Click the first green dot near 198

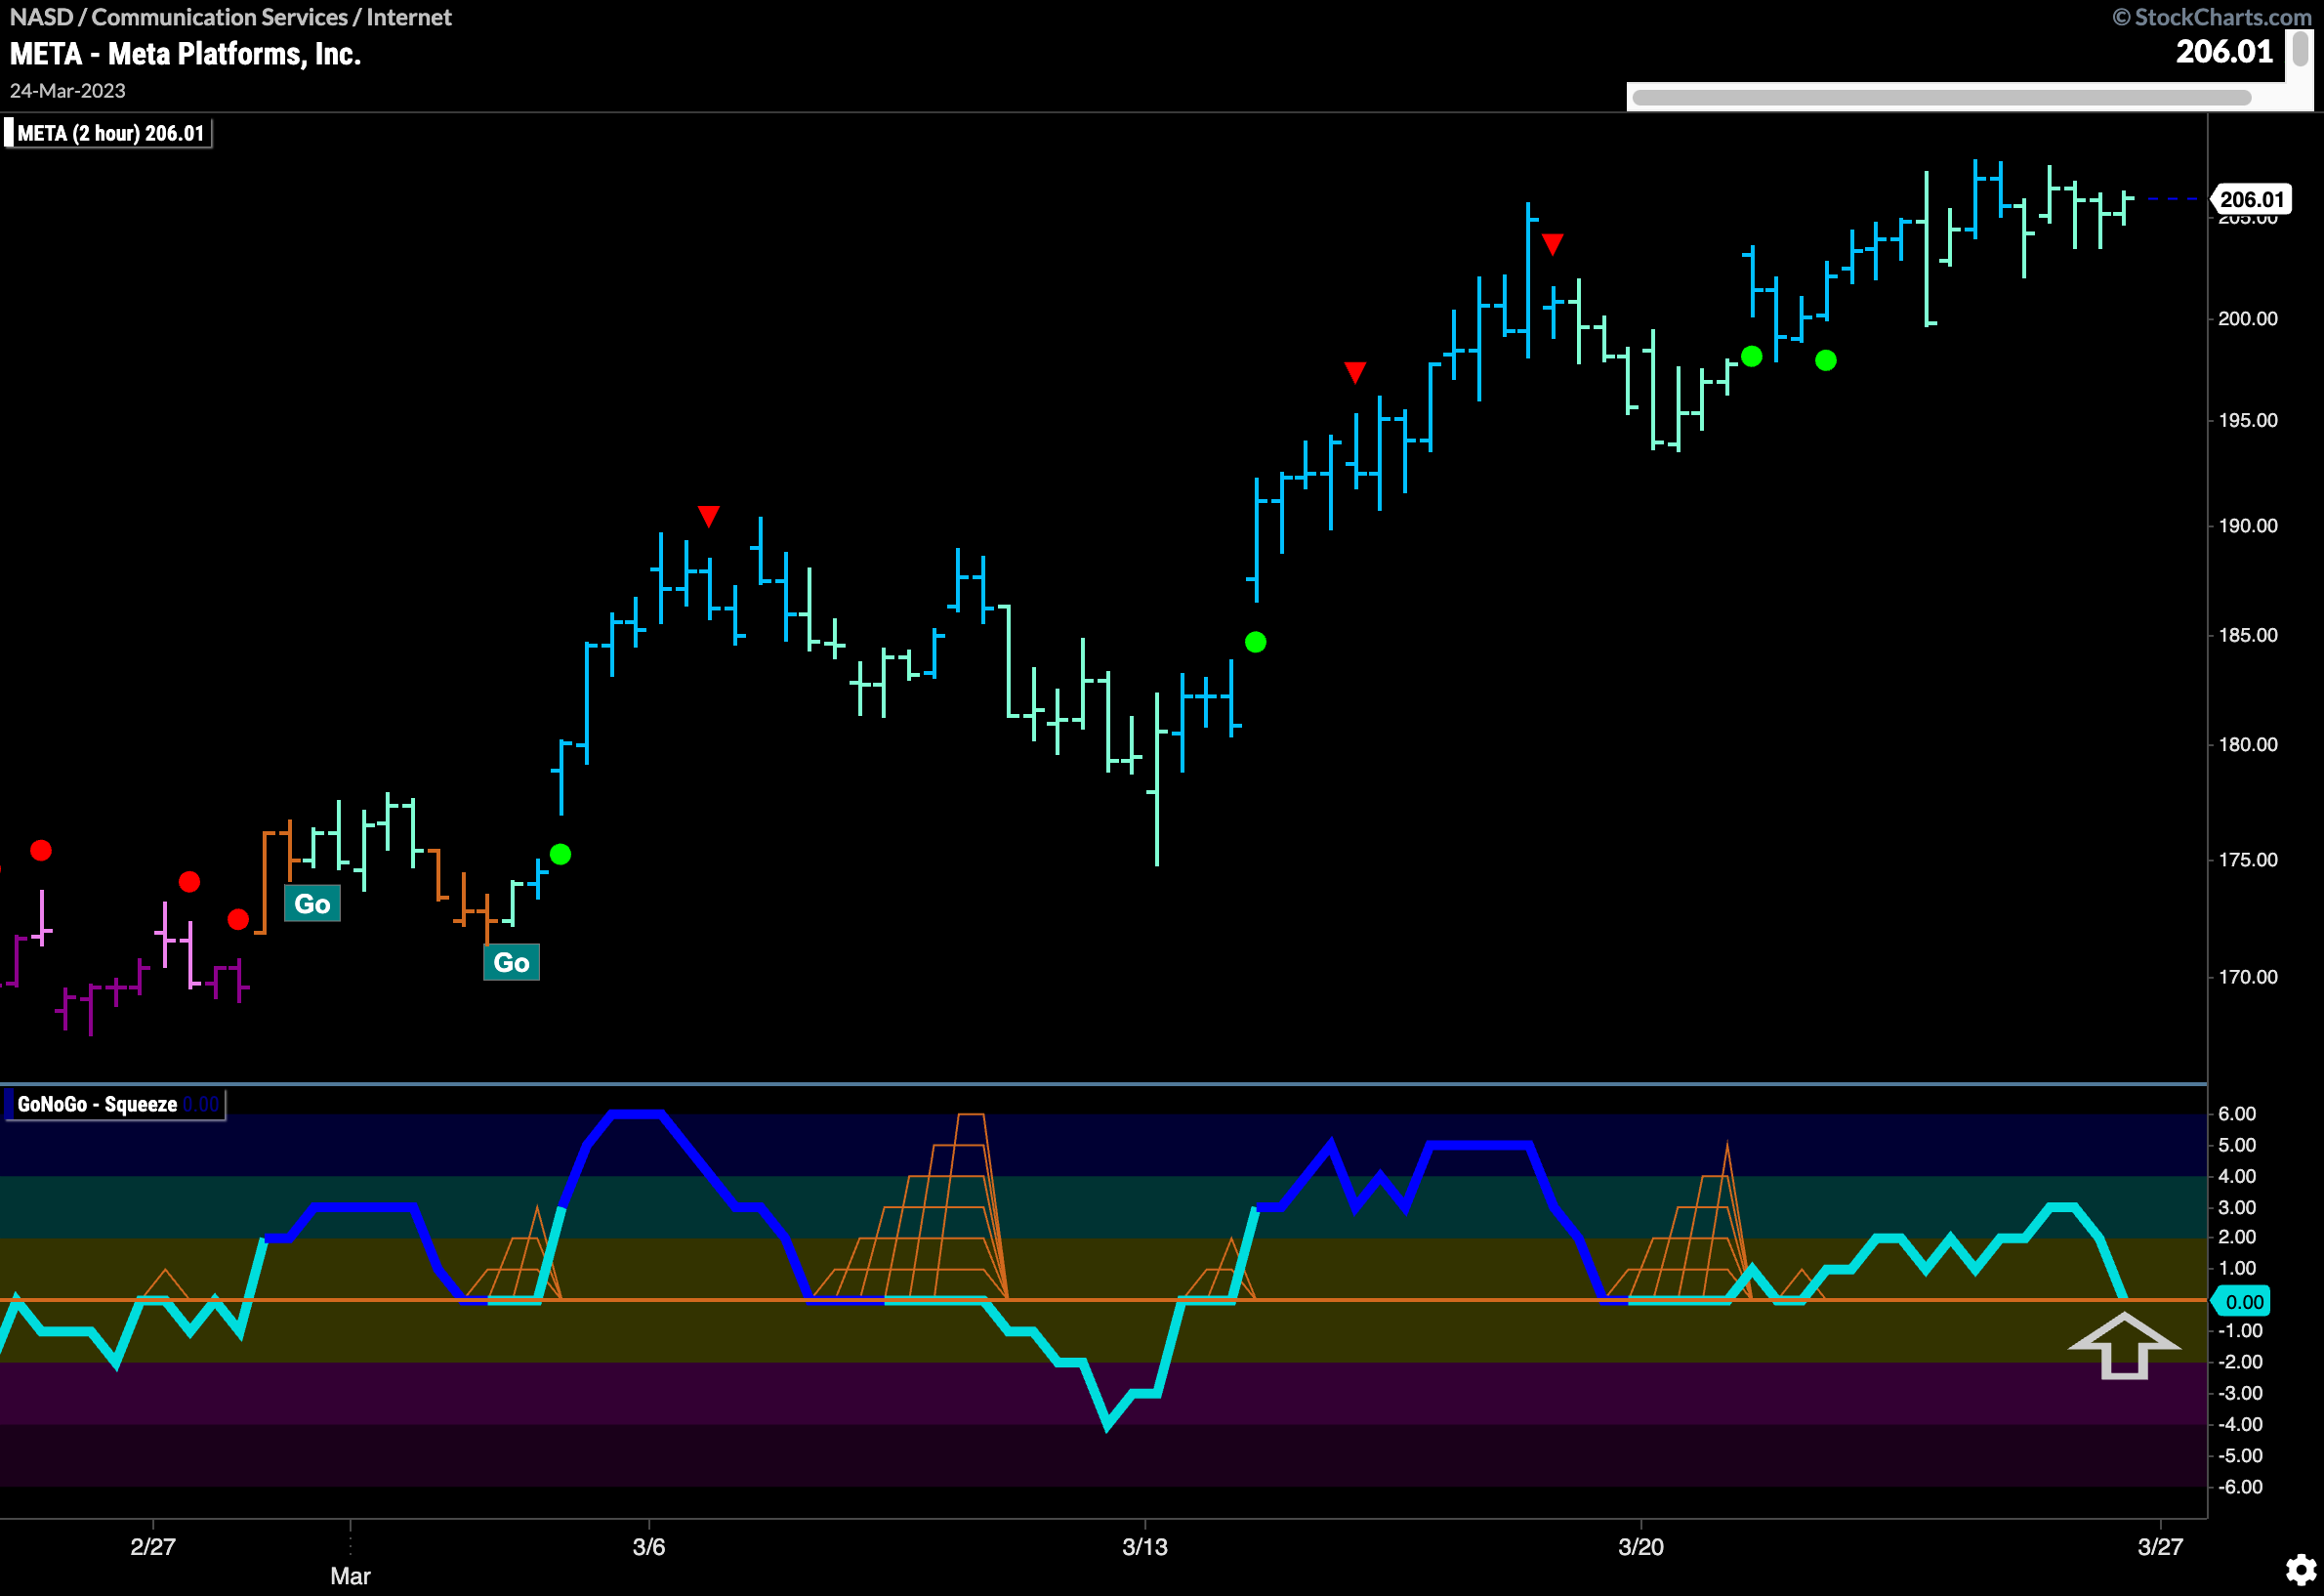tap(1751, 356)
